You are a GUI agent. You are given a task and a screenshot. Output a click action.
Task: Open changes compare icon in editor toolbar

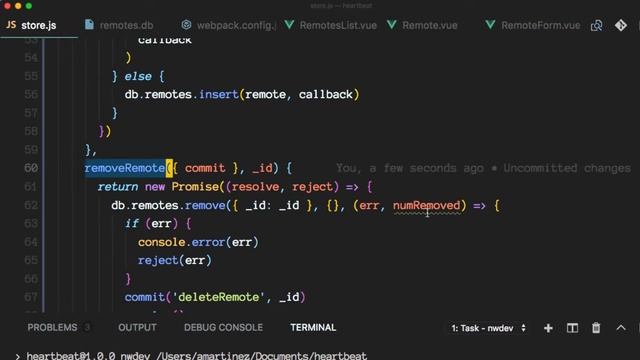click(596, 25)
